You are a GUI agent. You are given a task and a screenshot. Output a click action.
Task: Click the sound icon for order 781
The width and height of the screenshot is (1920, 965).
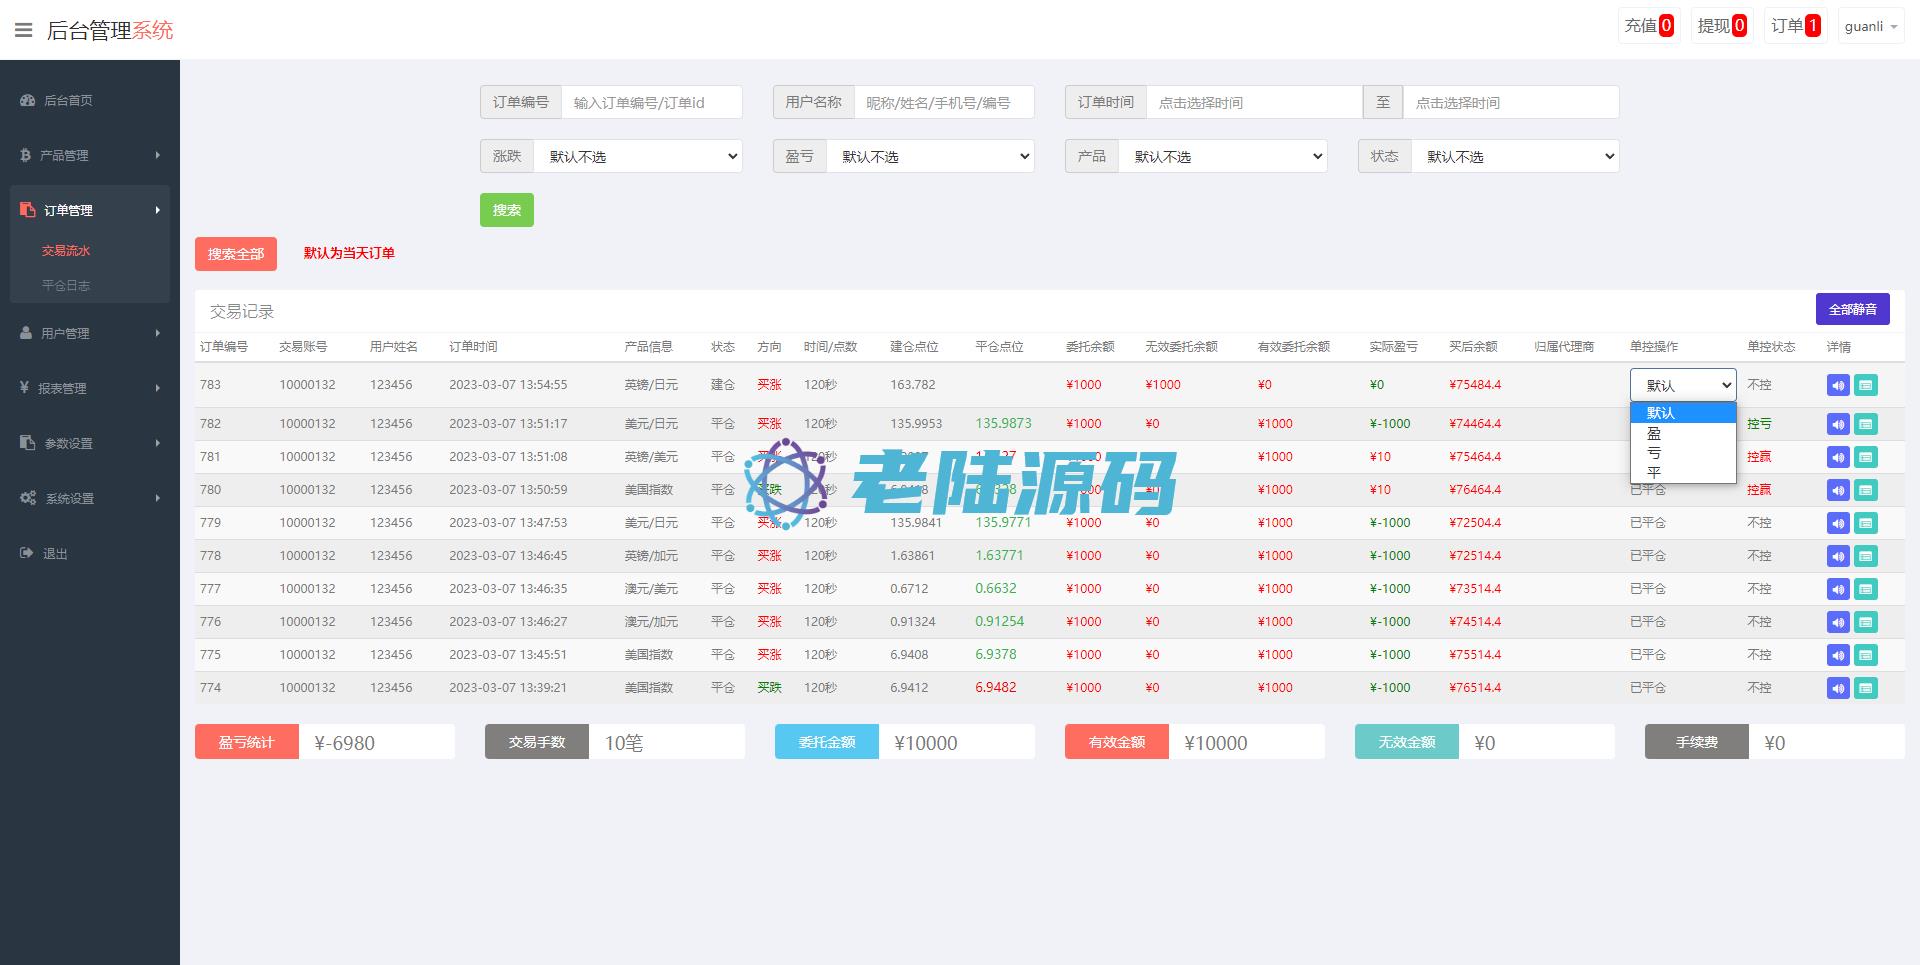(x=1838, y=457)
